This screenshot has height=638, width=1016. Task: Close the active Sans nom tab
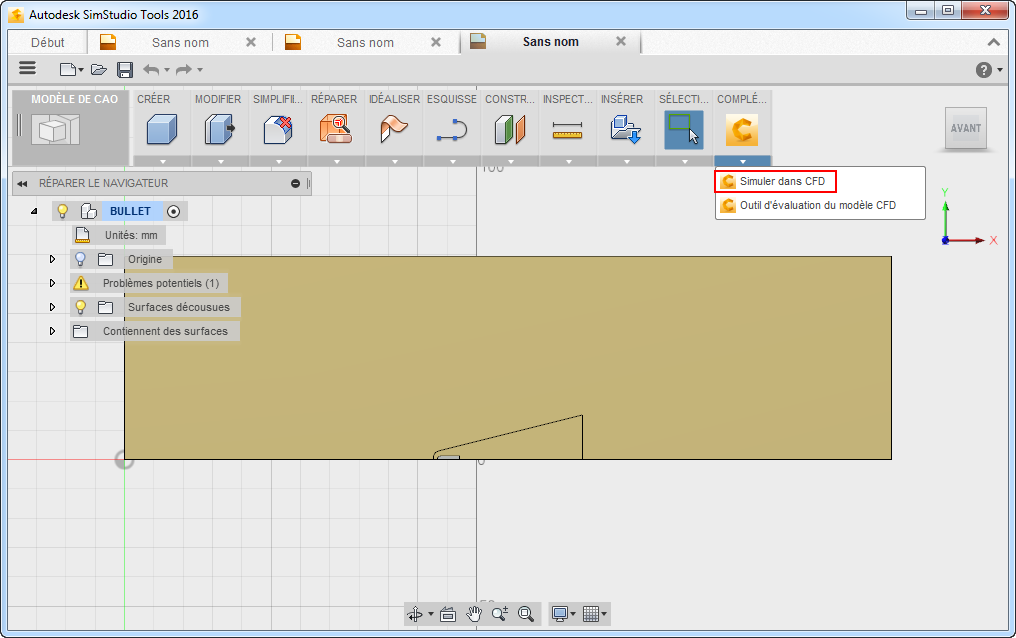pos(621,41)
